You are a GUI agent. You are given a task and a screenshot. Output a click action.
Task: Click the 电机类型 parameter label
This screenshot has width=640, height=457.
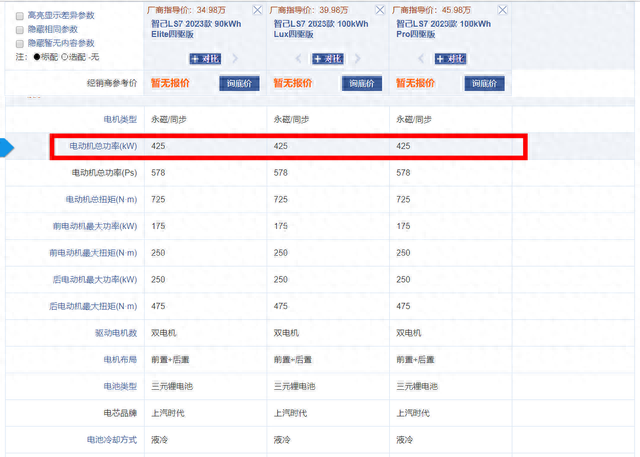pos(120,120)
